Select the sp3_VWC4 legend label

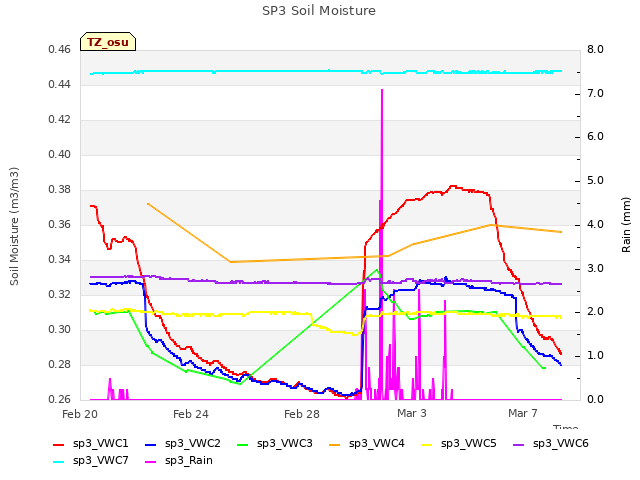(x=377, y=444)
